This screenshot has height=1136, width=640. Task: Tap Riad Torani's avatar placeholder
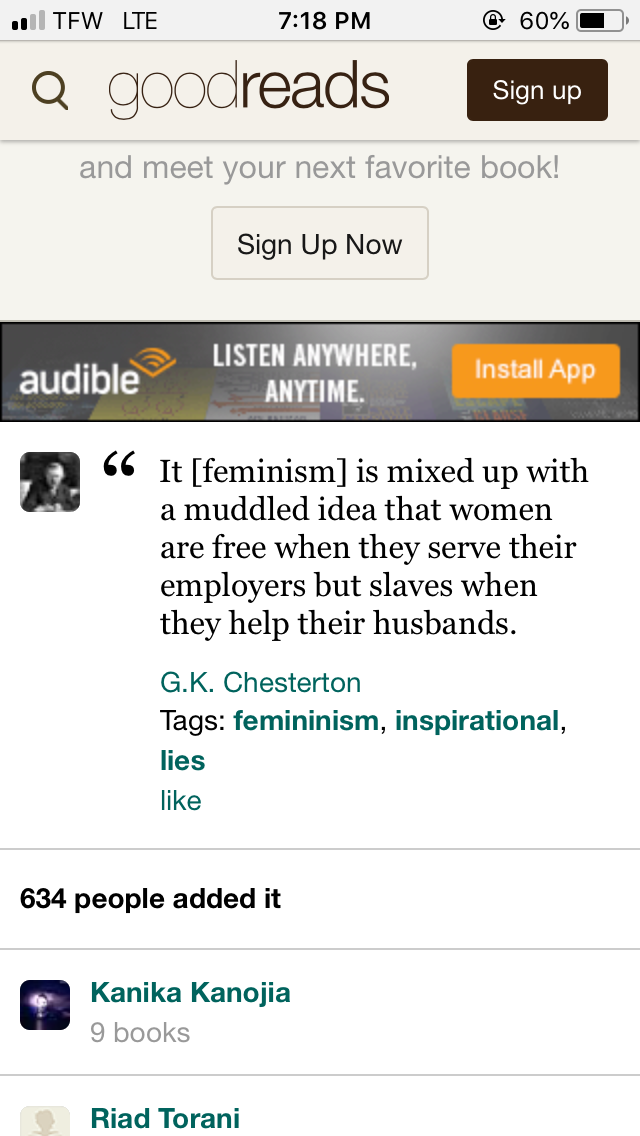coord(45,1121)
